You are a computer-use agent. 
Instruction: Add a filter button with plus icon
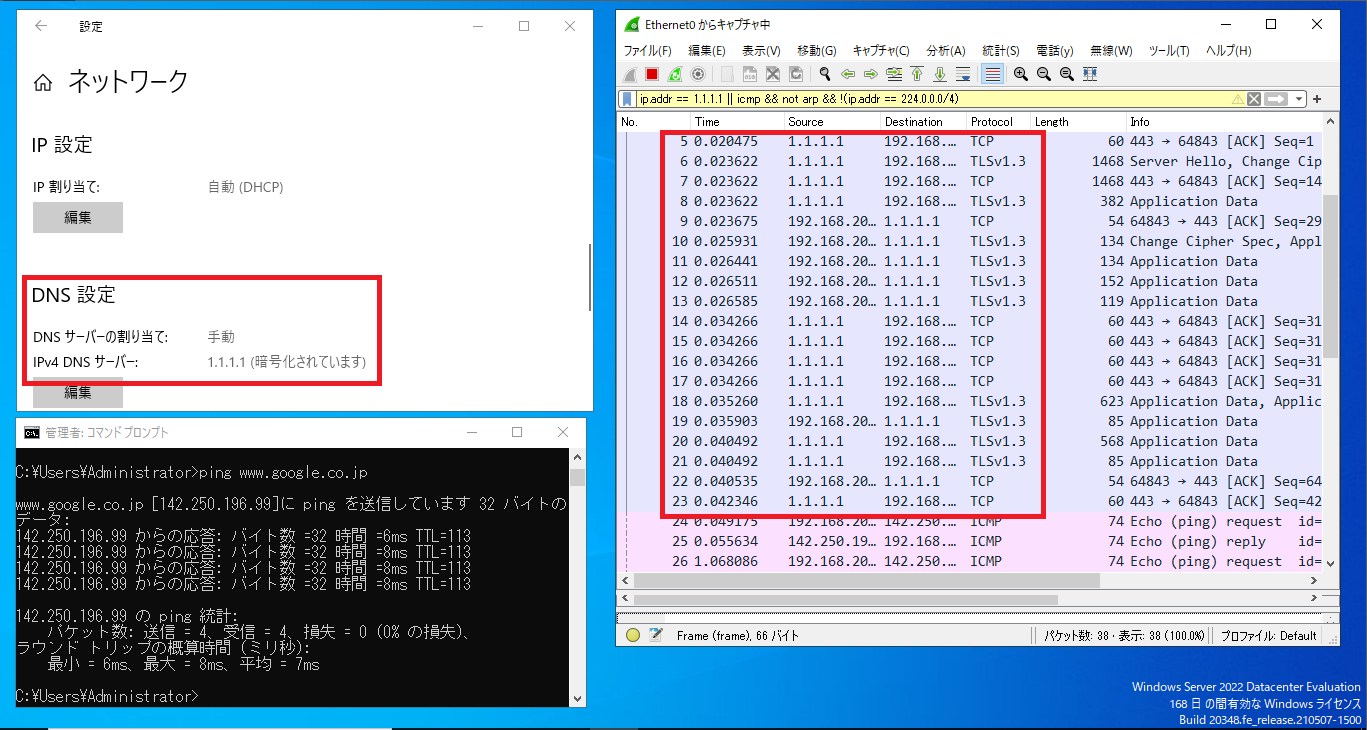(1317, 99)
